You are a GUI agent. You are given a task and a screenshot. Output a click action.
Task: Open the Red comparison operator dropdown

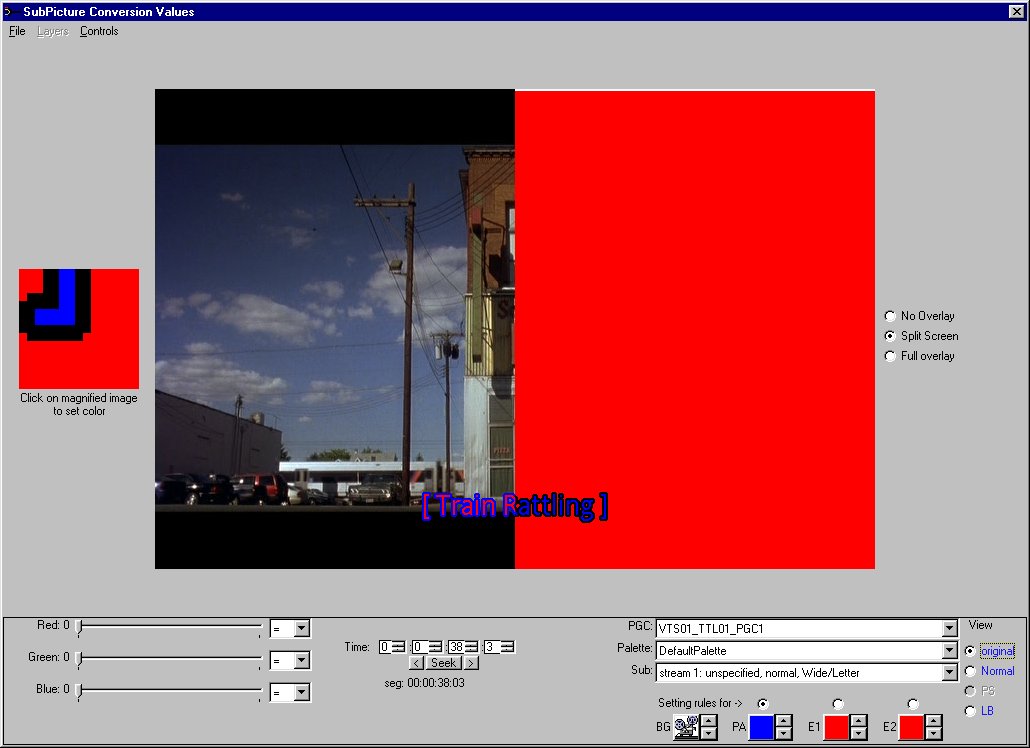[x=302, y=629]
